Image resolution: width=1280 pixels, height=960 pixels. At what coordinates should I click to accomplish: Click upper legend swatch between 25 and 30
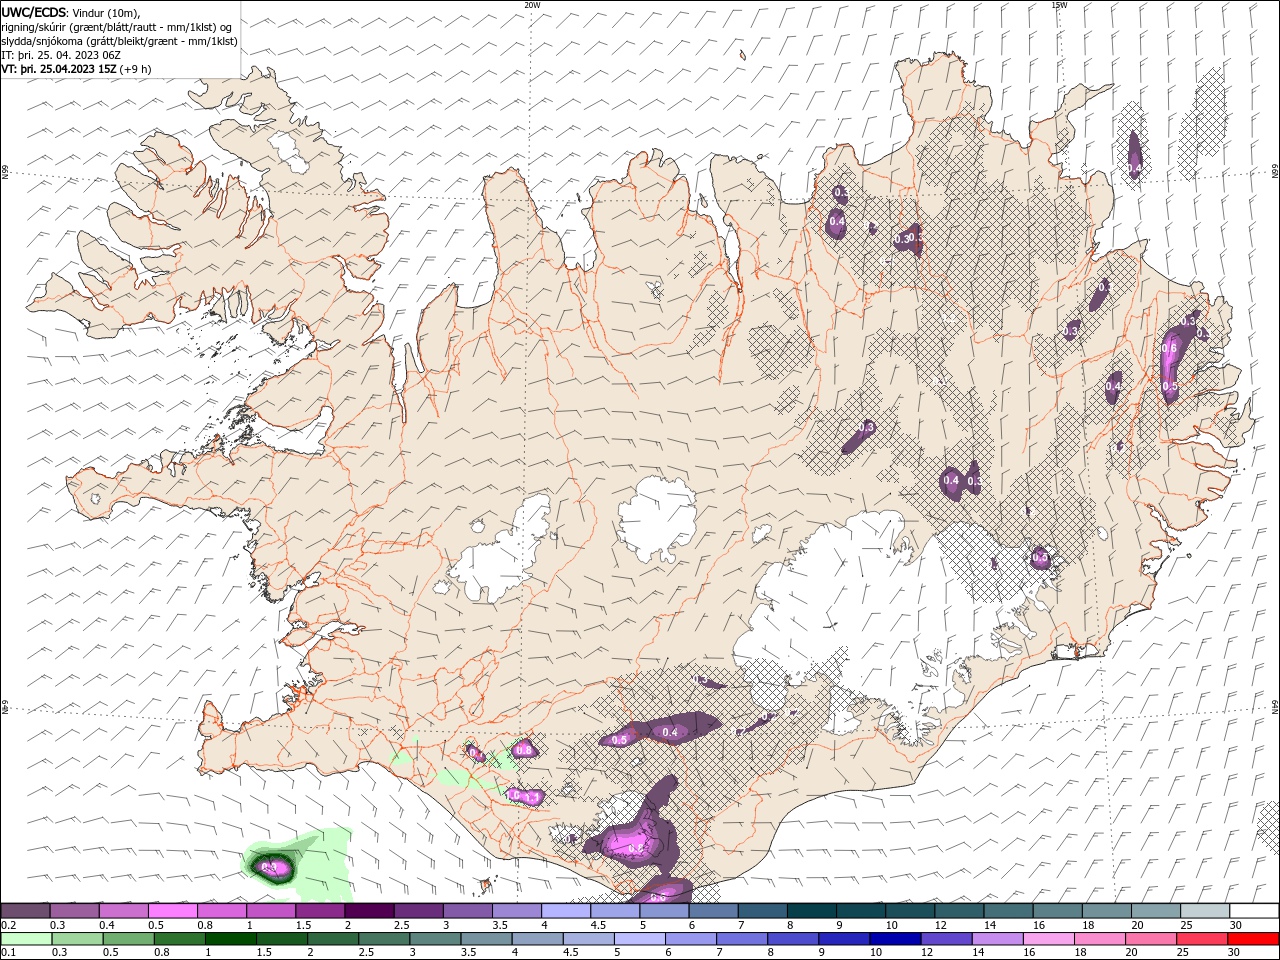click(x=1206, y=911)
